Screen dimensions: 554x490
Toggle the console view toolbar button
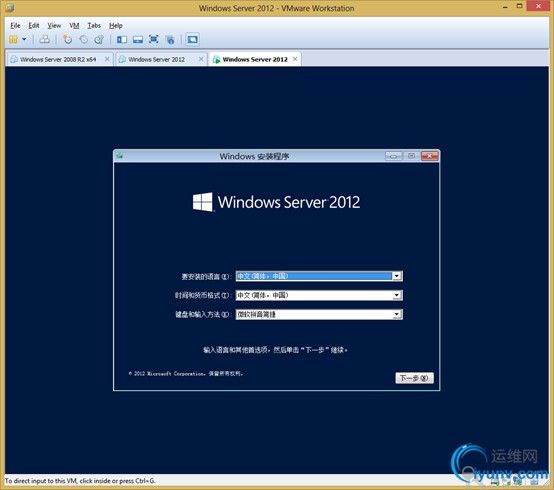click(193, 39)
